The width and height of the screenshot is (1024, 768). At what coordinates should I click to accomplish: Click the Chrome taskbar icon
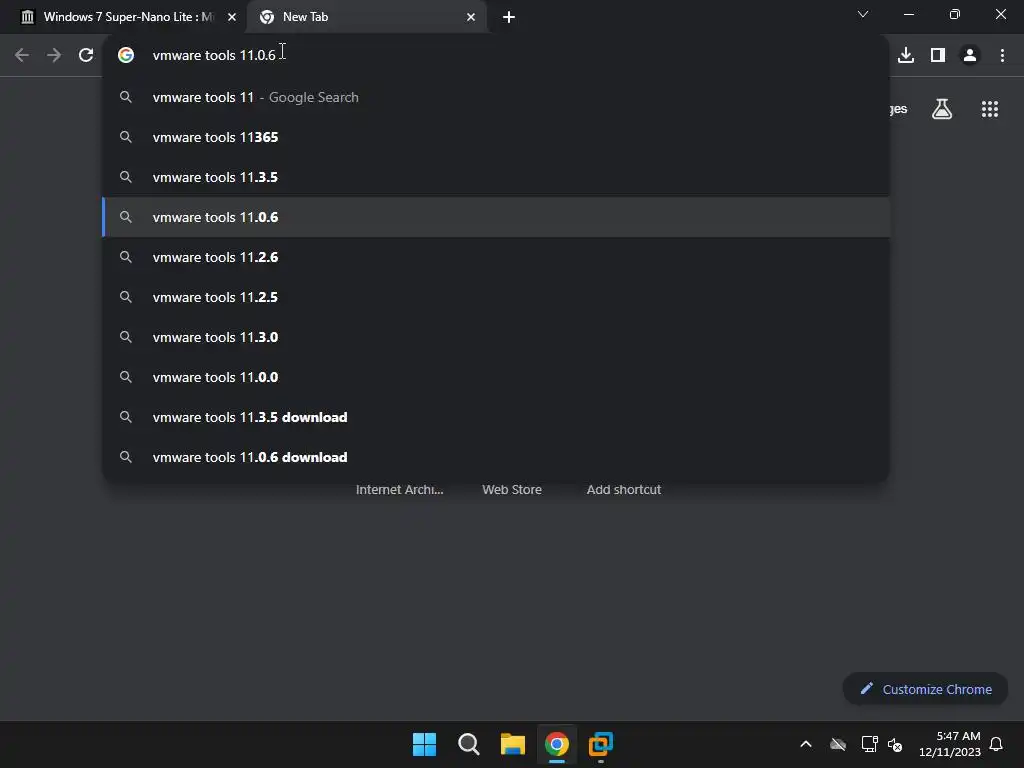[557, 744]
